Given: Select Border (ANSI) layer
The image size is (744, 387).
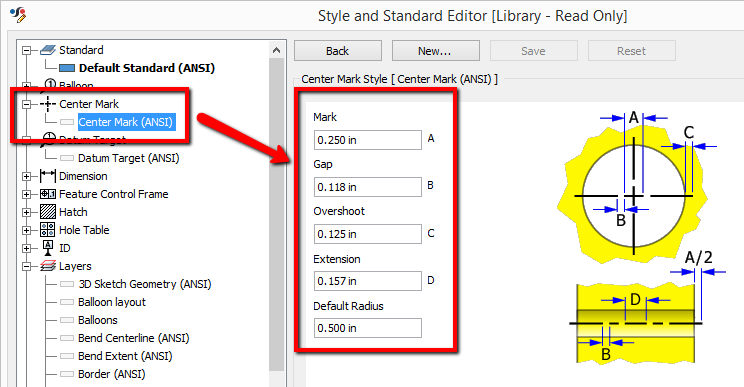Looking at the screenshot, I should pos(112,374).
